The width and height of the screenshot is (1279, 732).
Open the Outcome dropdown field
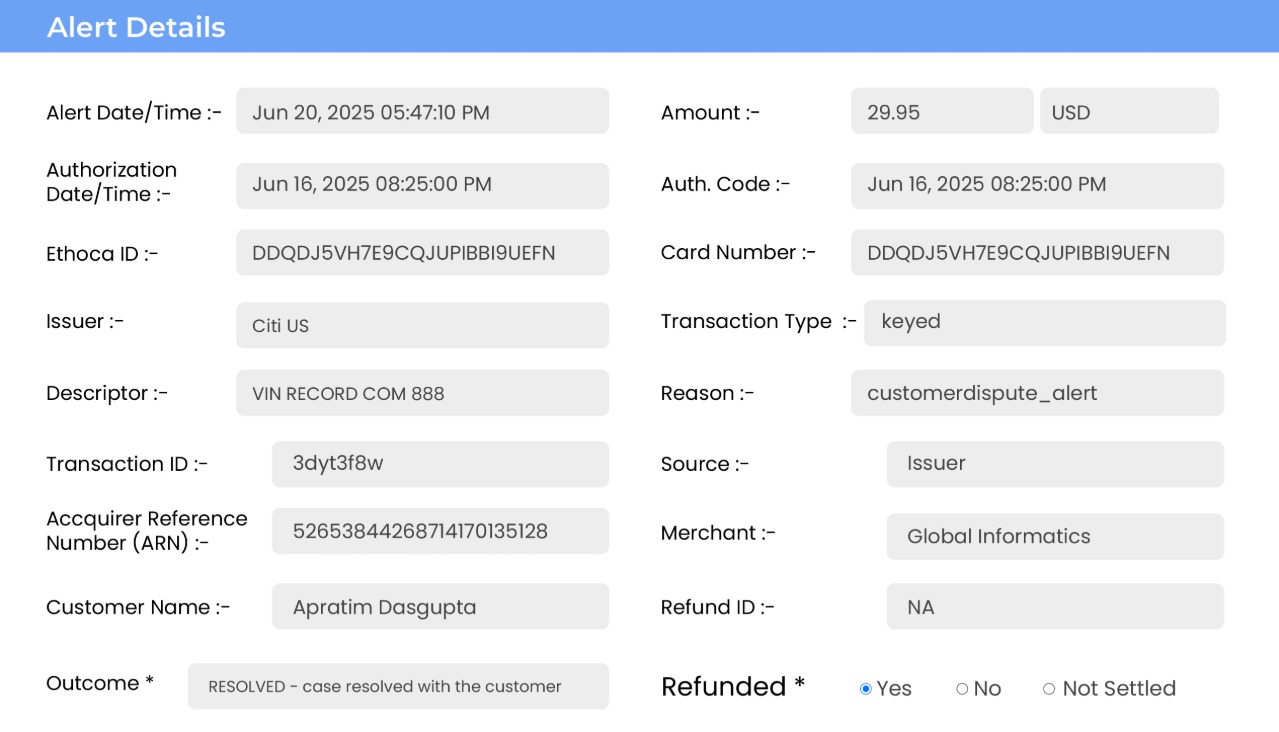click(398, 686)
